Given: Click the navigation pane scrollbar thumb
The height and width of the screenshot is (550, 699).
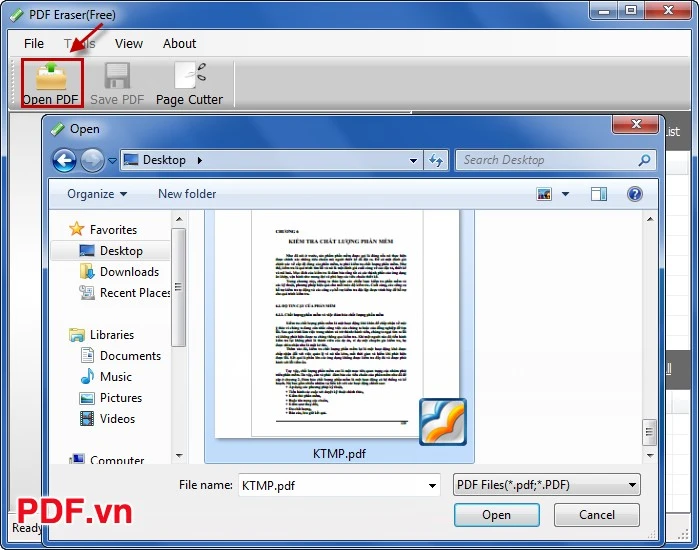Looking at the screenshot, I should [179, 287].
